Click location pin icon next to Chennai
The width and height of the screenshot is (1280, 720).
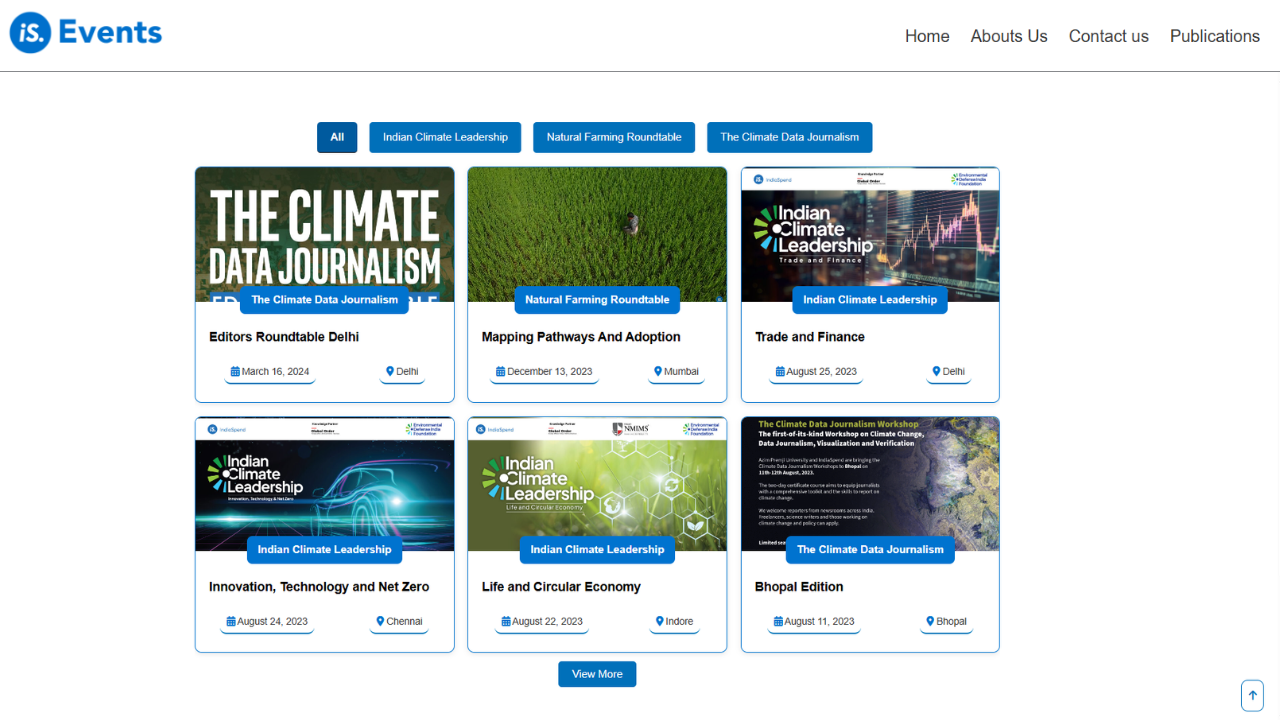[x=380, y=622]
